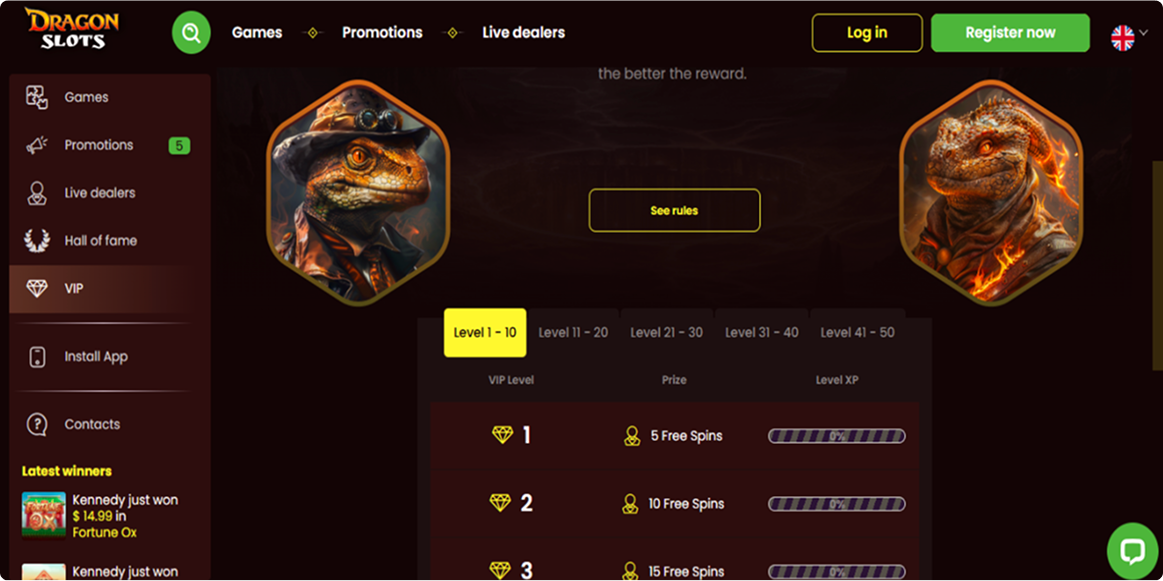Click the Register now button
Screen dimensions: 1163x581
coord(1010,33)
